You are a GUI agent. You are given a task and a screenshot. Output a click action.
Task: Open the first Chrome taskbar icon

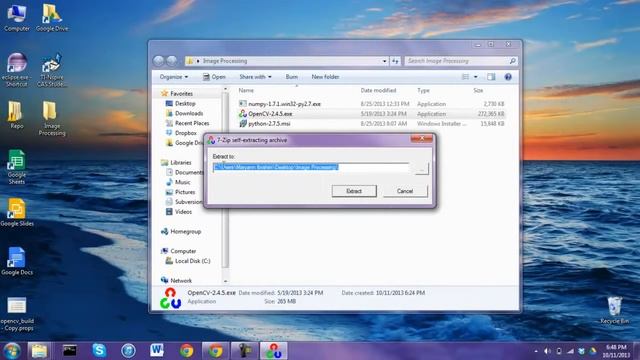[187, 351]
